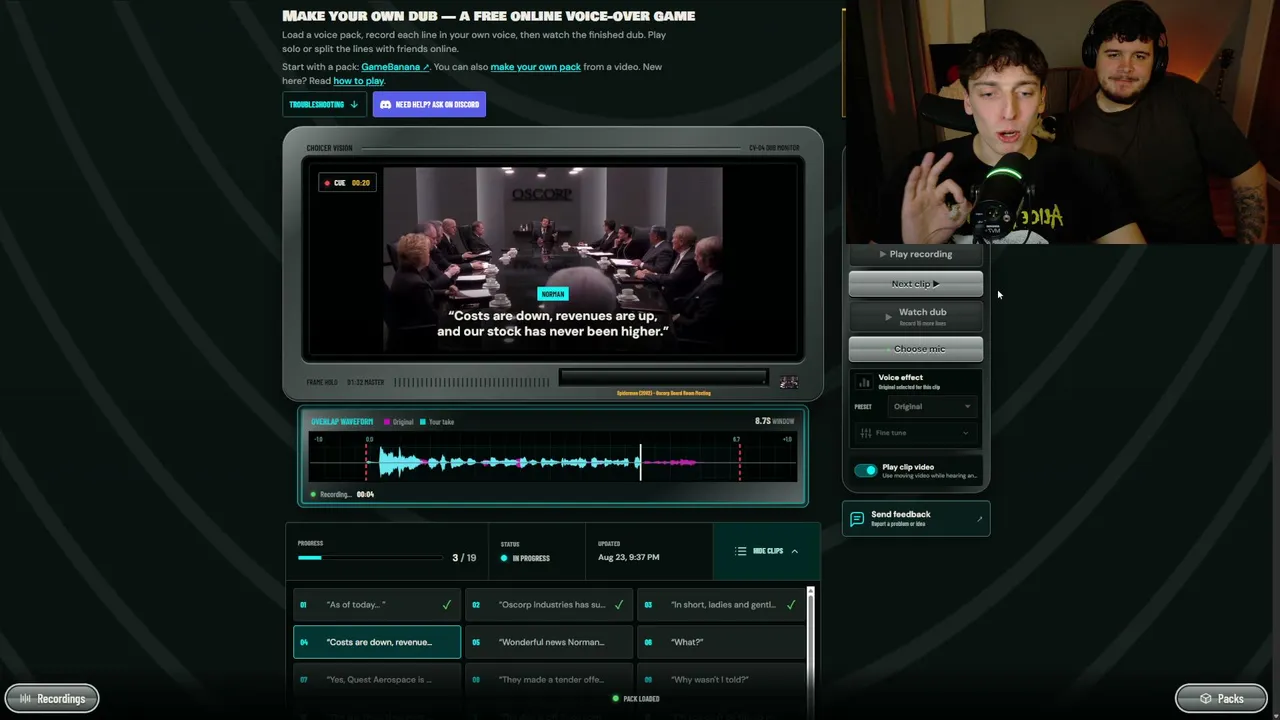Select clip 05 "Wonderful news Norman…"

[x=549, y=642]
